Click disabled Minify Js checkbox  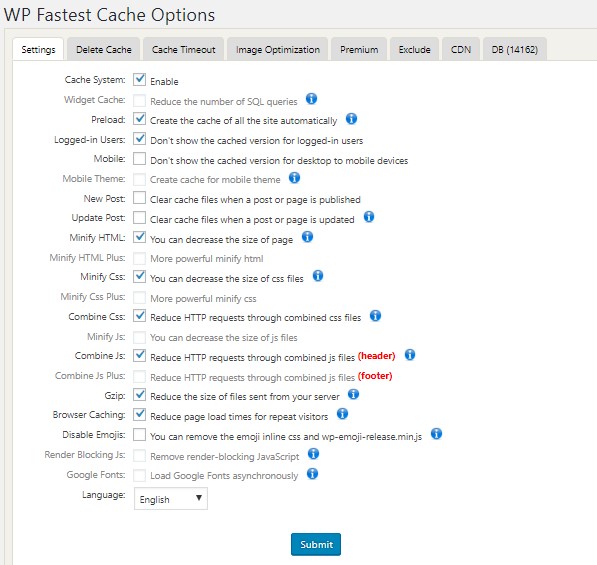coord(139,337)
